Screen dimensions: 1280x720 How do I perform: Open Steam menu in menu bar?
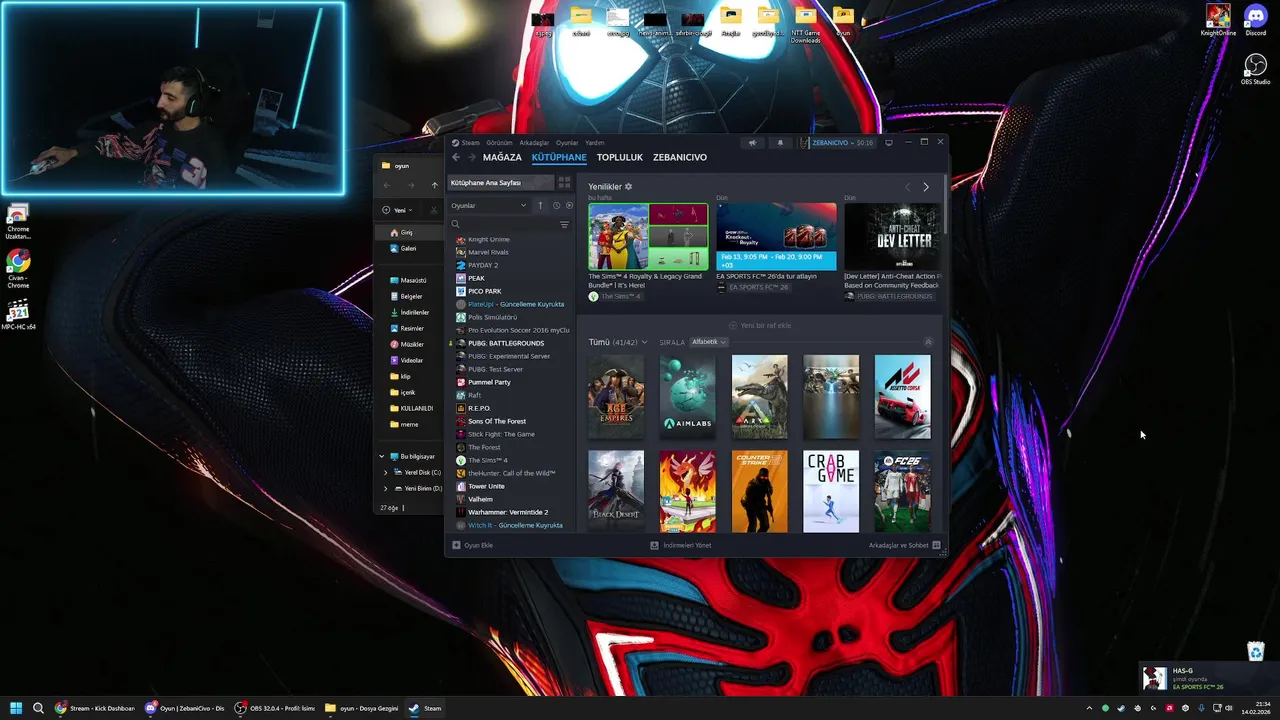click(x=466, y=143)
